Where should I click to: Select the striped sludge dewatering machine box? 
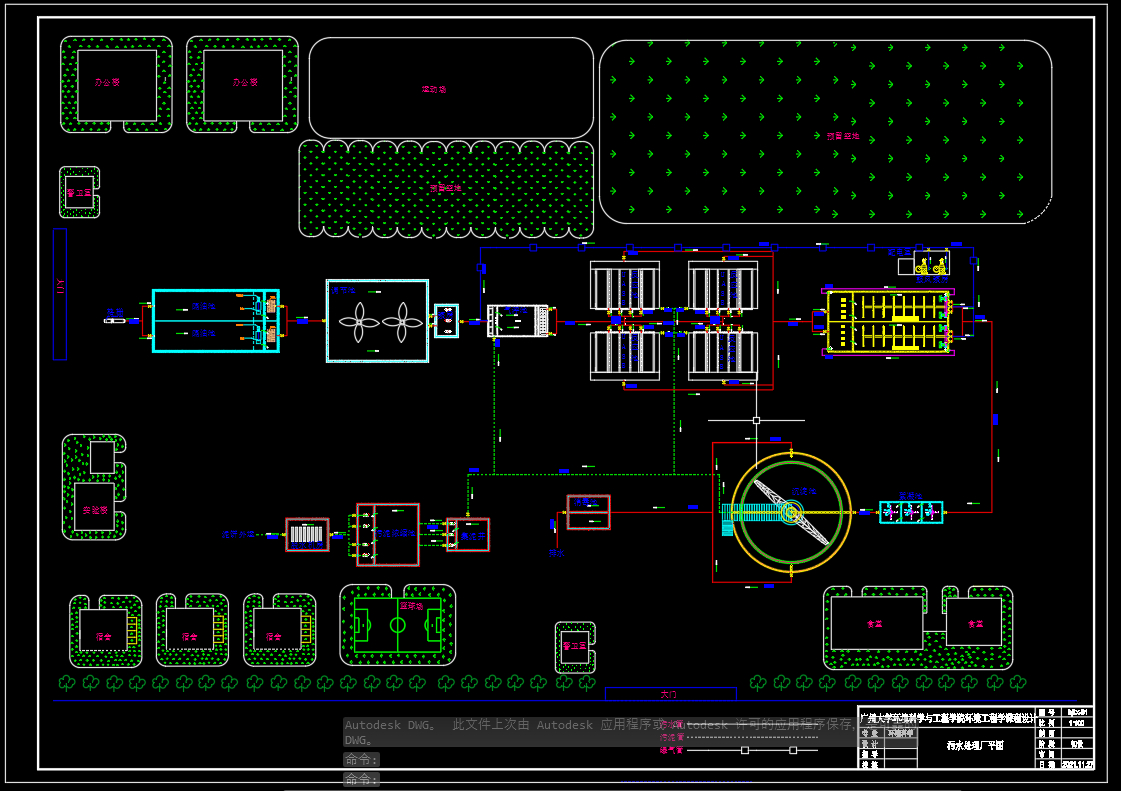pyautogui.click(x=307, y=535)
